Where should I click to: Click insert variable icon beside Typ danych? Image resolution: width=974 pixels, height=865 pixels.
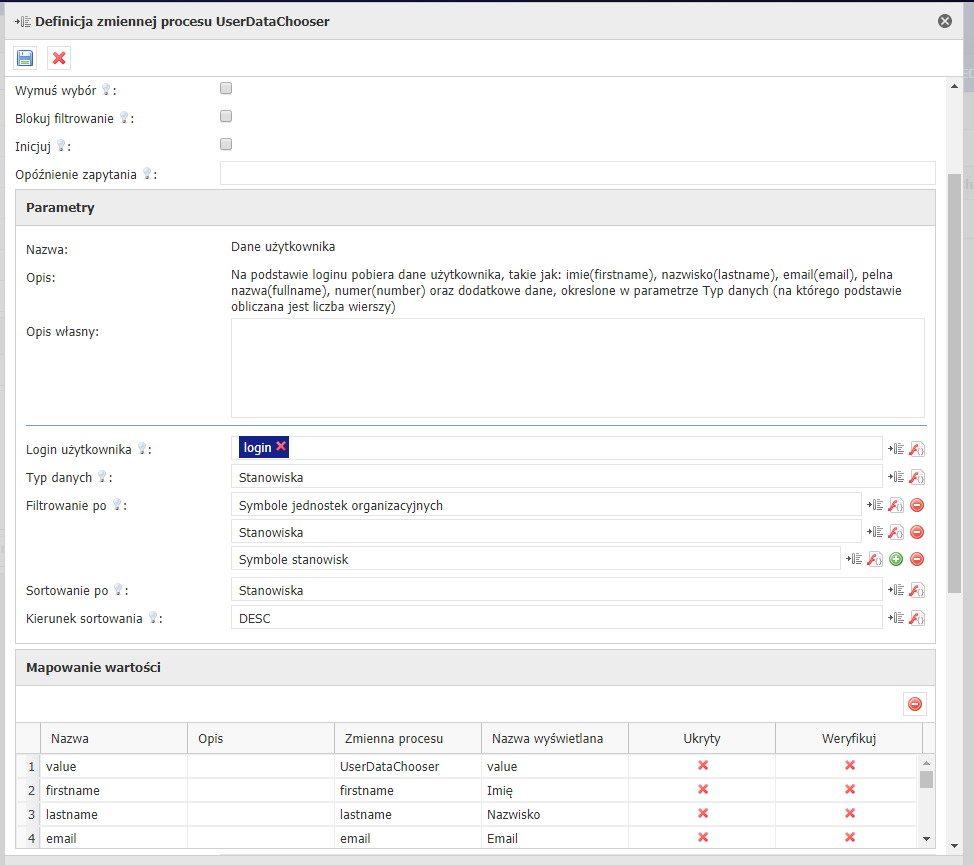(x=895, y=477)
